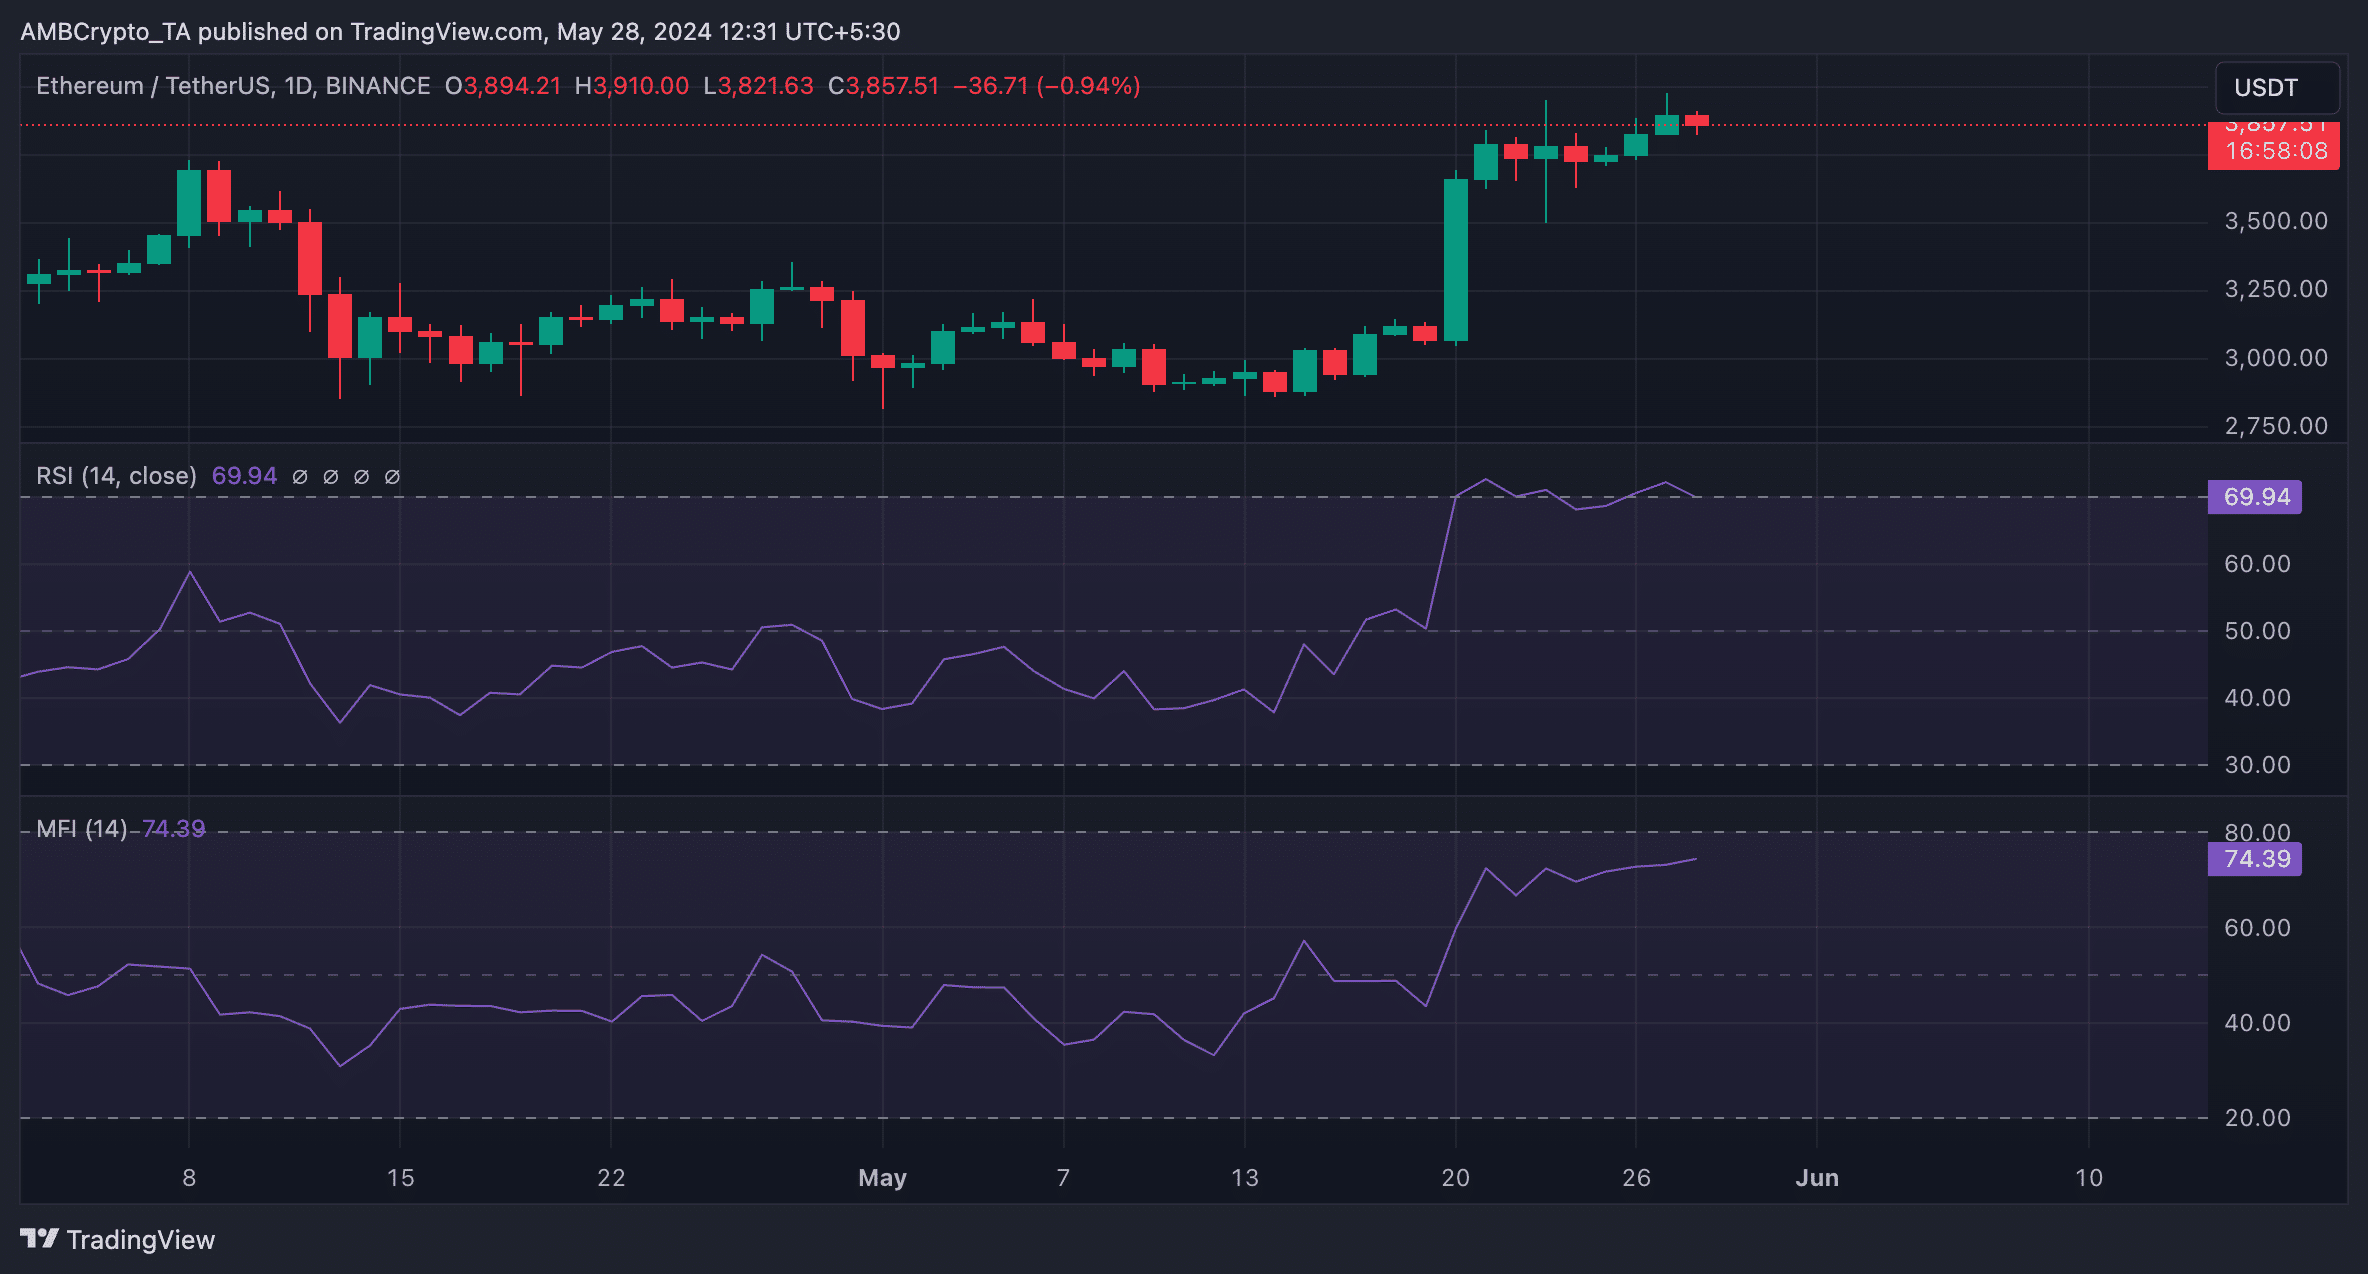Click the AMBCrypto_TA published header text
Image resolution: width=2368 pixels, height=1274 pixels.
[x=460, y=32]
